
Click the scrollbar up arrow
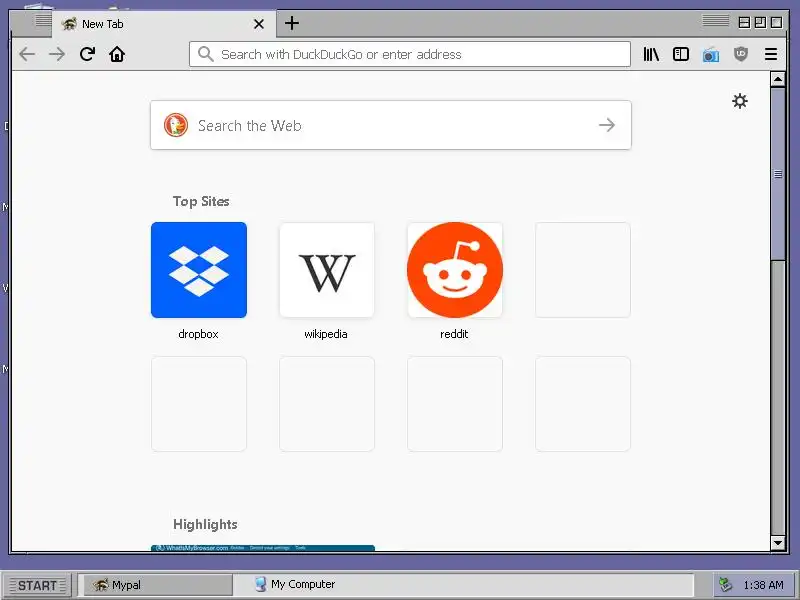pyautogui.click(x=778, y=79)
